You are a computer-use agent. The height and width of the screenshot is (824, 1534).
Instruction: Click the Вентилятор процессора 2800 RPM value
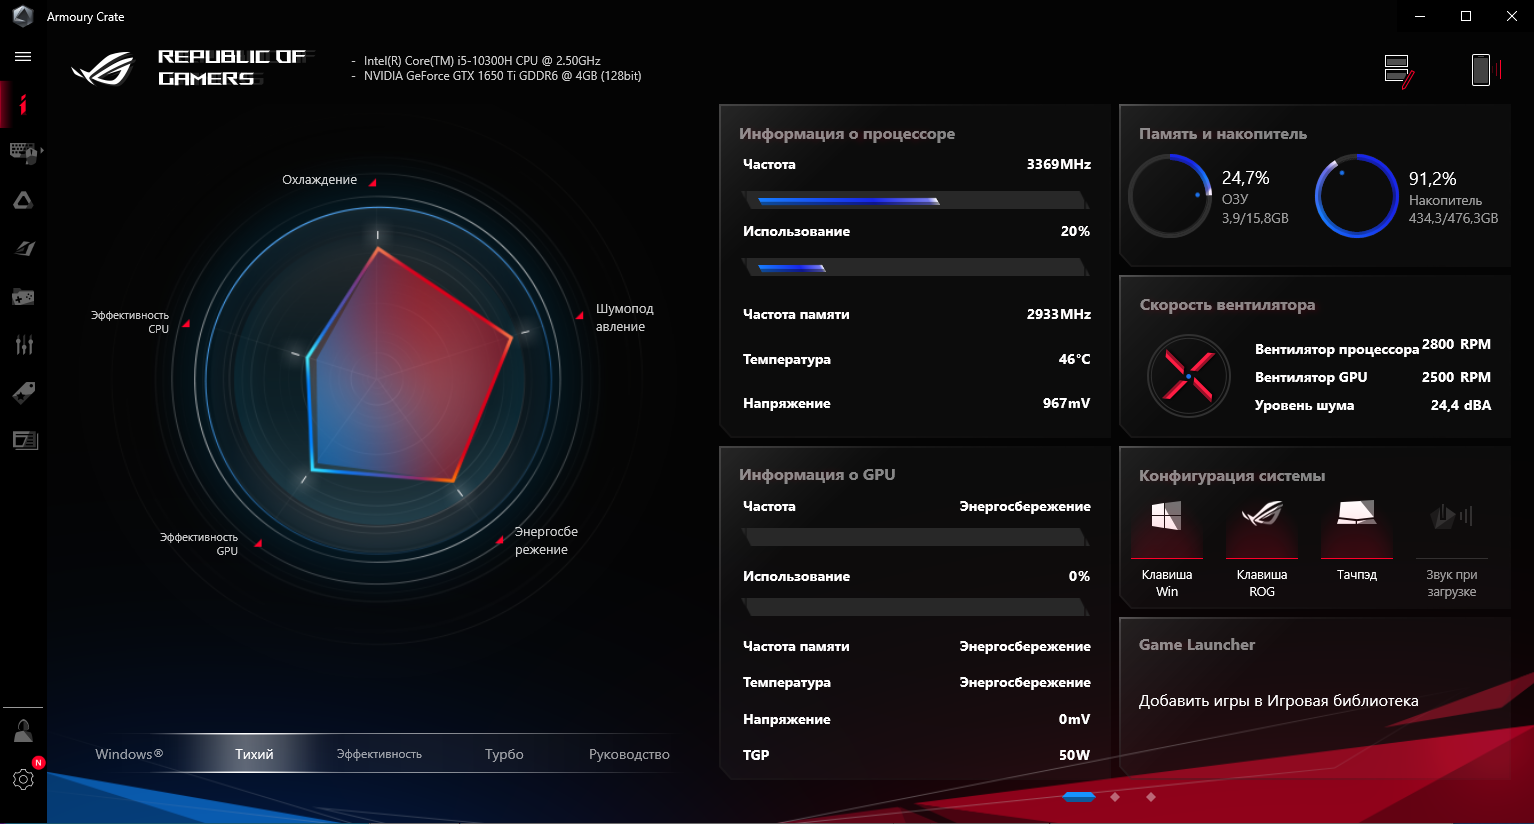pyautogui.click(x=1456, y=344)
